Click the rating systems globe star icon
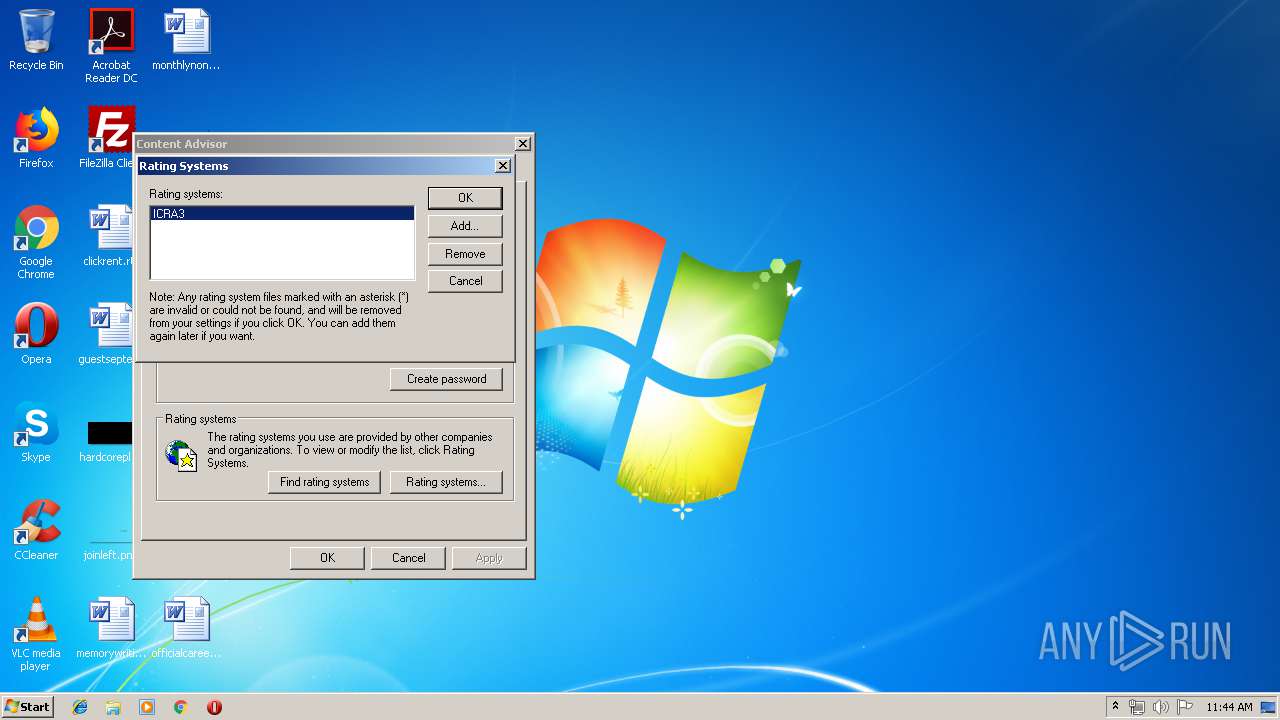1280x720 pixels. tap(182, 455)
